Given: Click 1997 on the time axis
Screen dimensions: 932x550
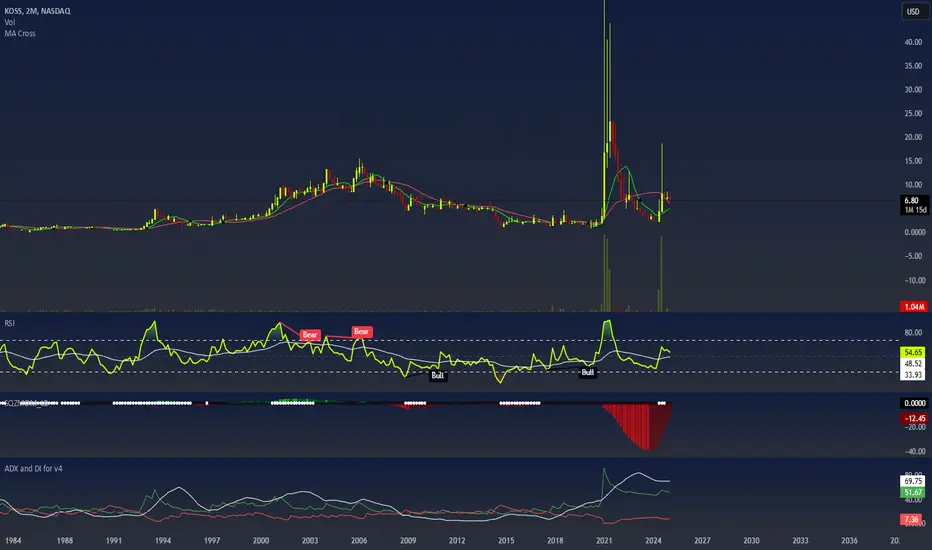Looking at the screenshot, I should tap(212, 540).
